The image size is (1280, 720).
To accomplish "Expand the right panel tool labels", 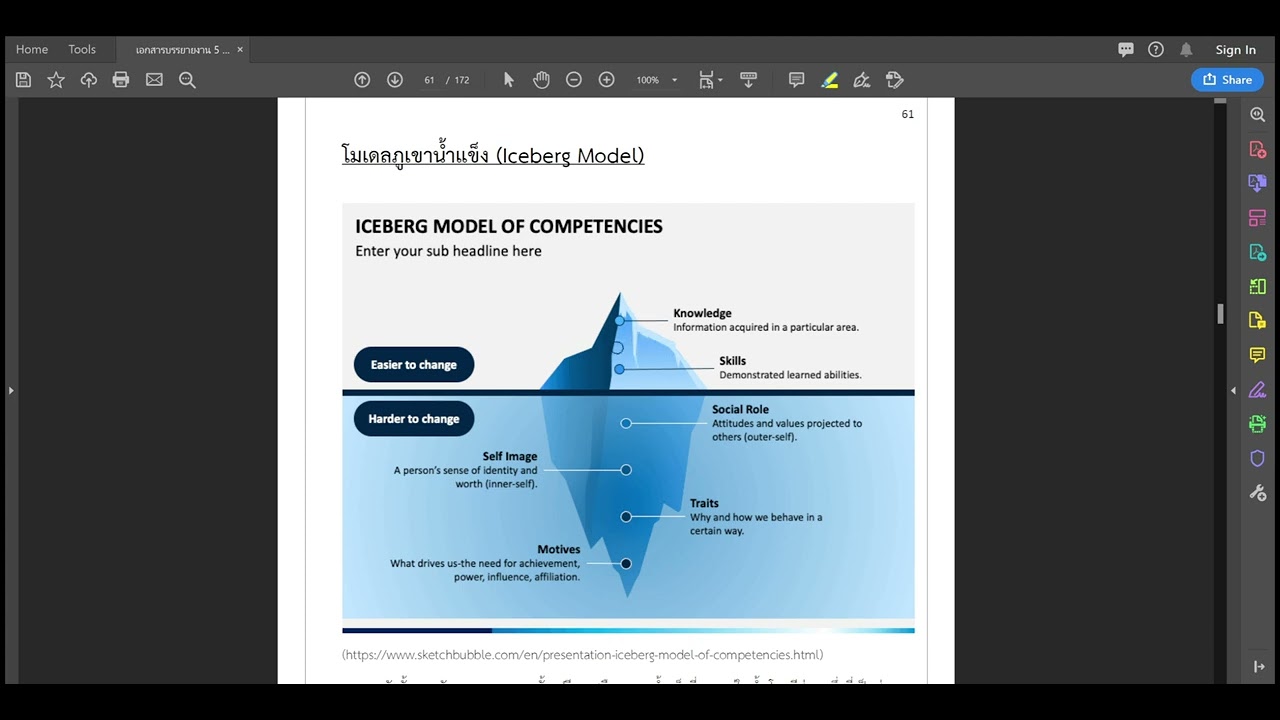I will (x=1259, y=666).
